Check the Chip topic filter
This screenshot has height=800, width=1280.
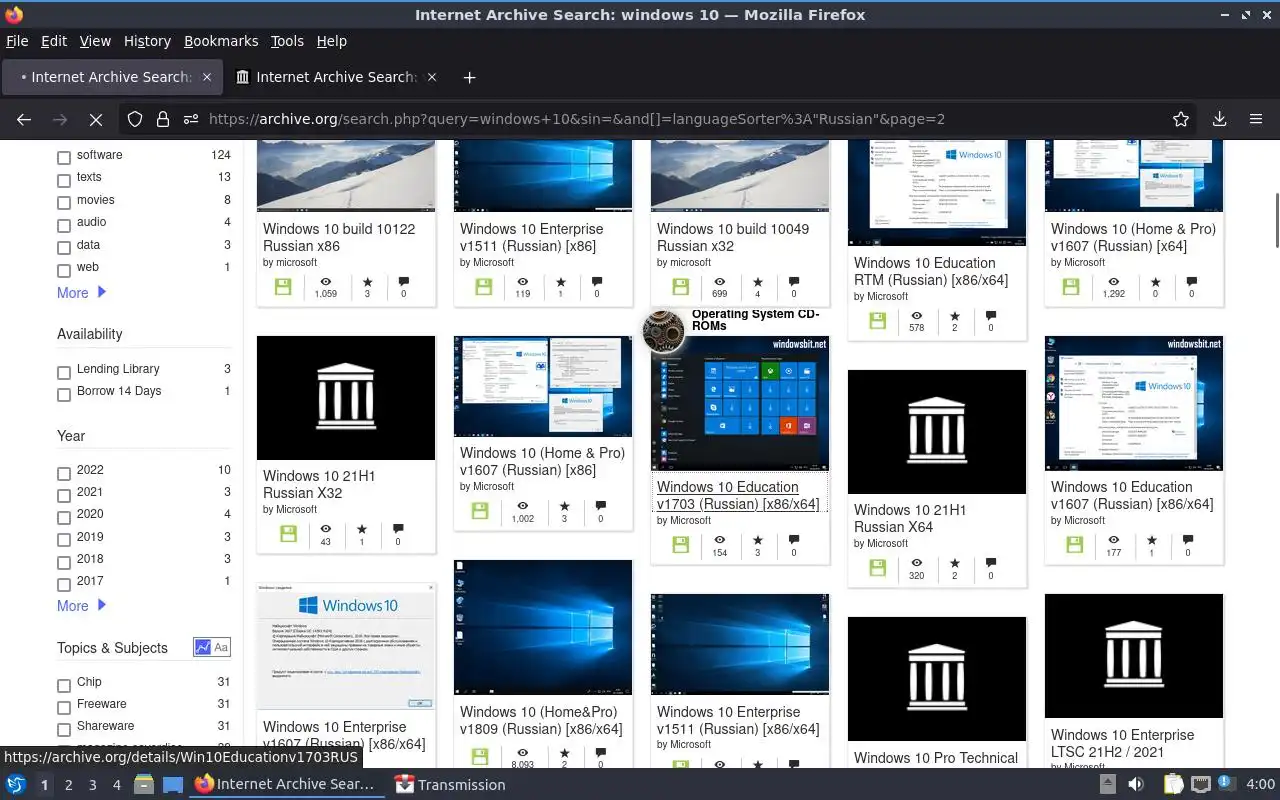pyautogui.click(x=64, y=685)
